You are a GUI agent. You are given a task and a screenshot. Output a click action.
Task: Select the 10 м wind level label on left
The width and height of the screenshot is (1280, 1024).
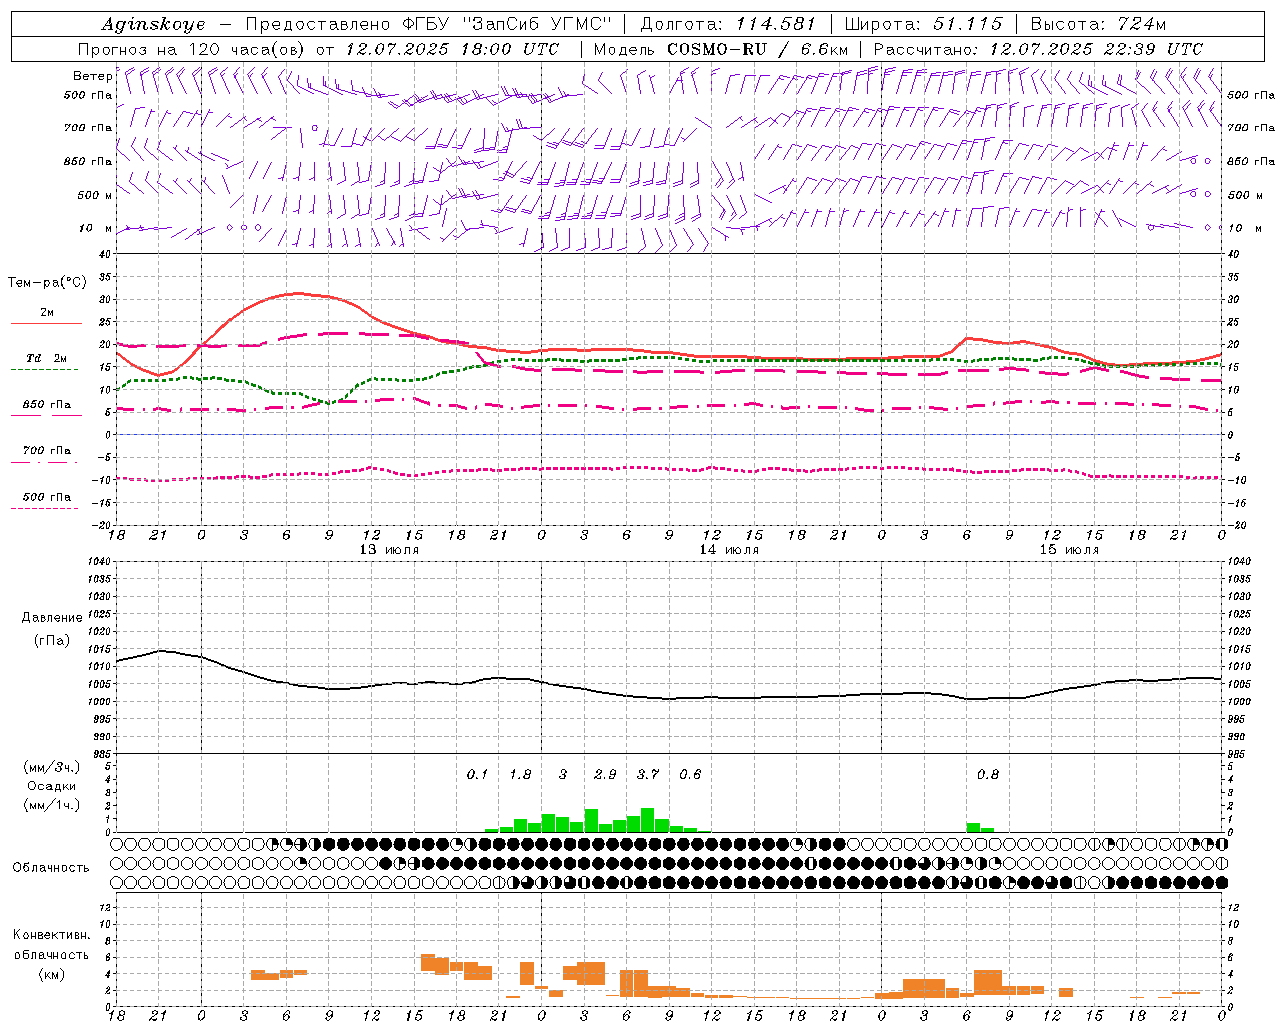point(95,228)
